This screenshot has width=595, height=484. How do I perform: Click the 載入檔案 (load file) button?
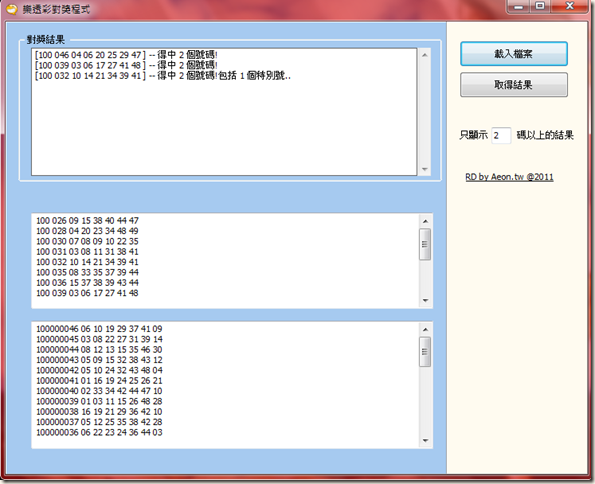point(514,54)
